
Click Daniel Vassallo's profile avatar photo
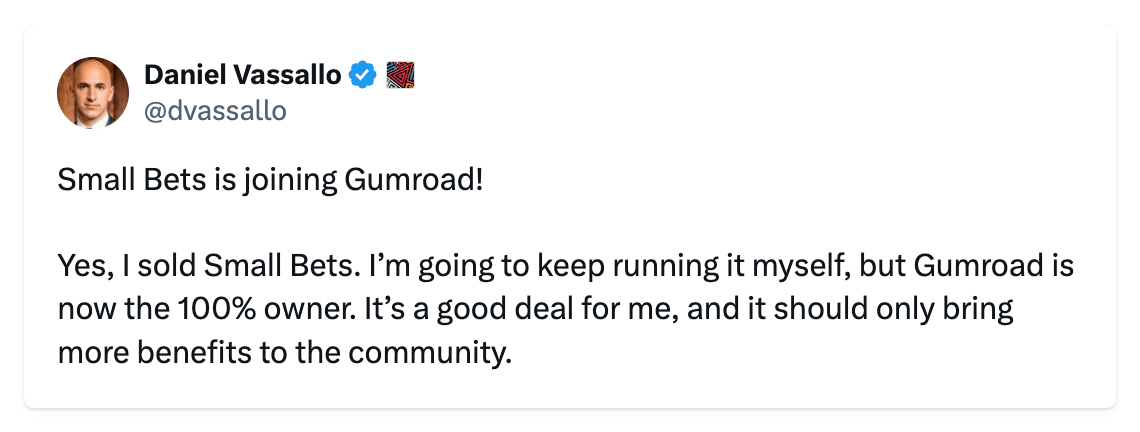93,92
